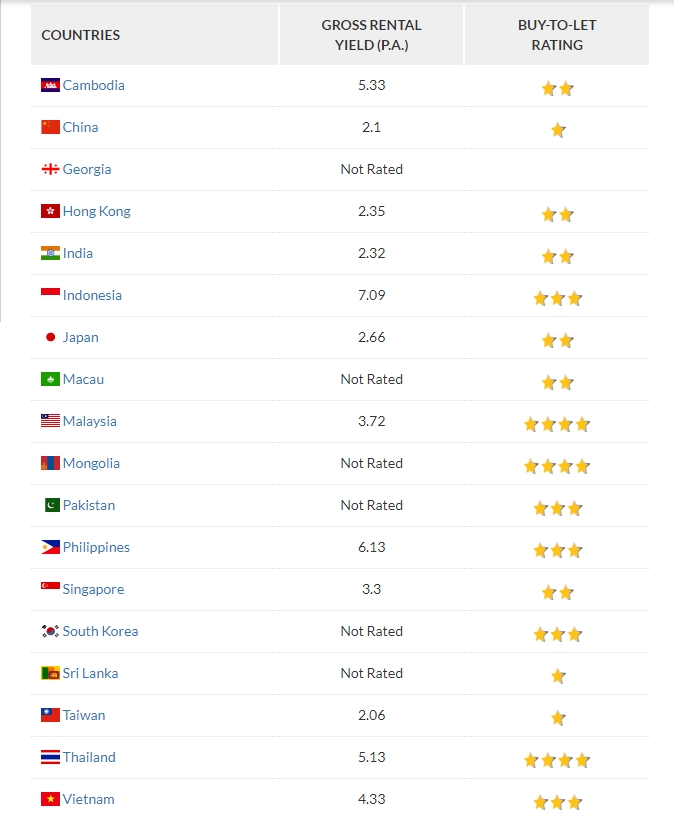Open the Singapore country link
This screenshot has width=674, height=820.
pos(93,589)
